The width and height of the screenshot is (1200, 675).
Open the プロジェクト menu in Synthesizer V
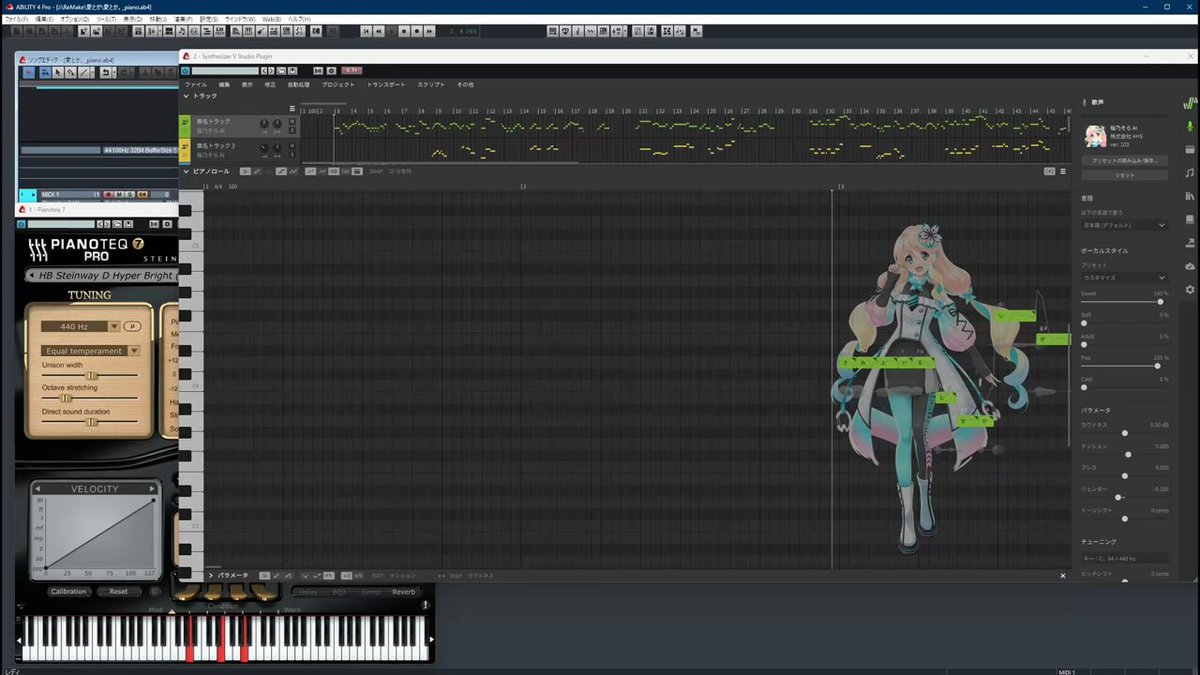338,85
